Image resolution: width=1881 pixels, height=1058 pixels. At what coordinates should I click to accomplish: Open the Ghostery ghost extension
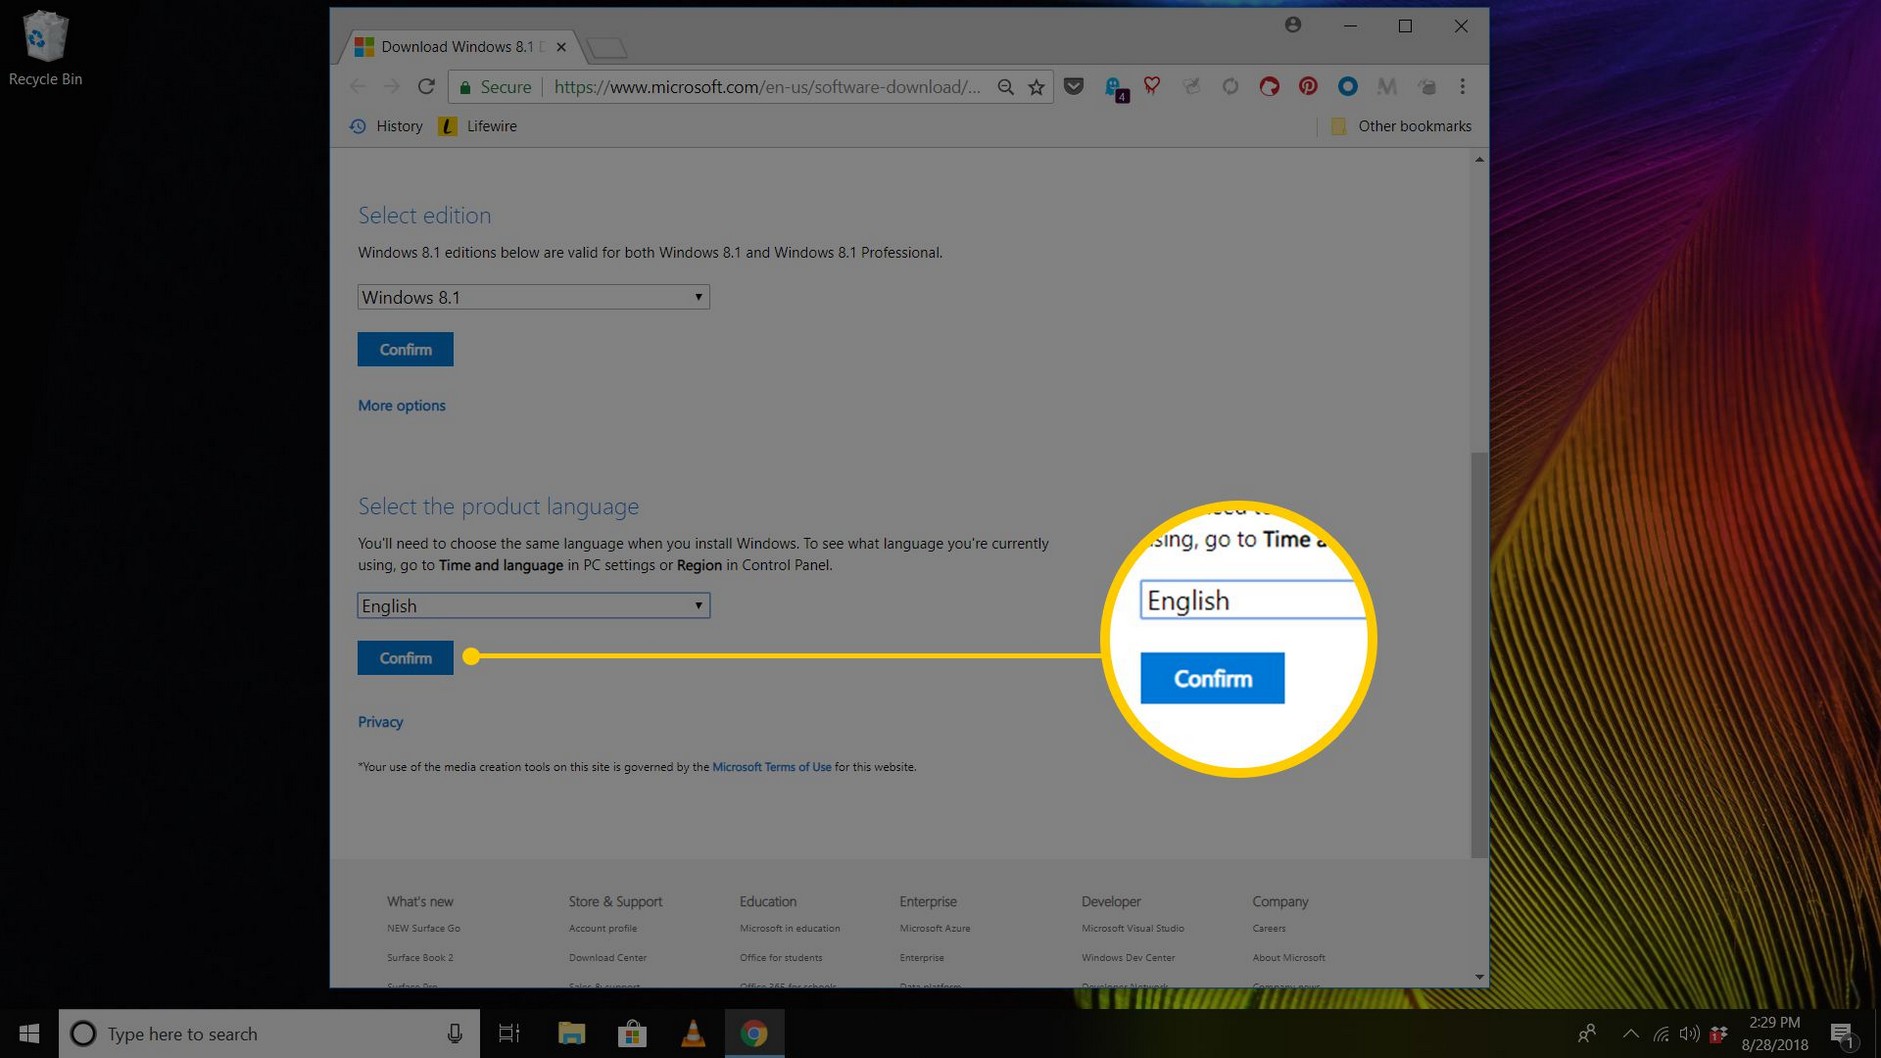(1114, 88)
